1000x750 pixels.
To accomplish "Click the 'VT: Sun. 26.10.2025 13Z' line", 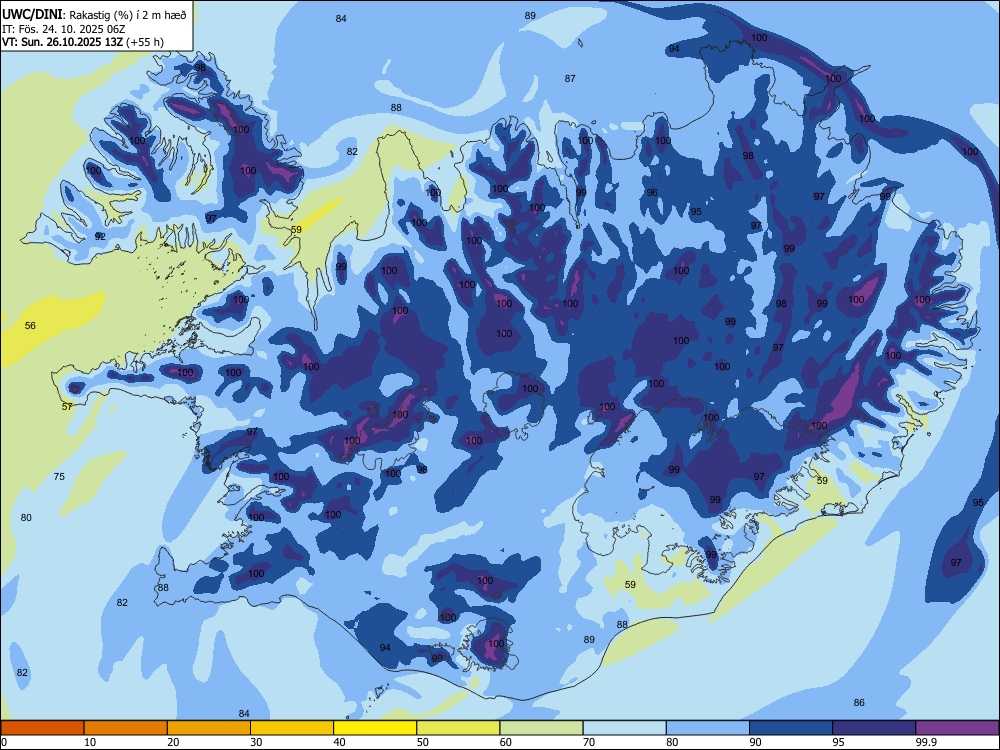I will [x=62, y=43].
